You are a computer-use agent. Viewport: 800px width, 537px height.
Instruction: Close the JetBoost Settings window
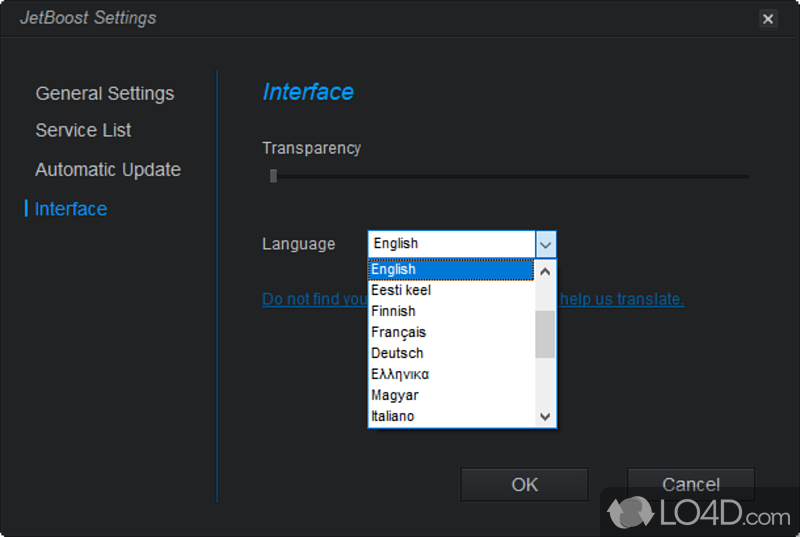click(x=767, y=19)
